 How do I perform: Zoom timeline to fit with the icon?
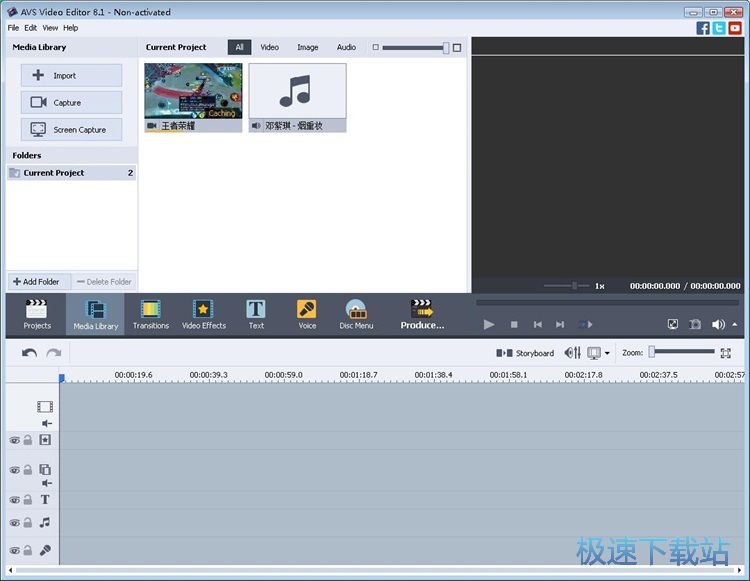tap(726, 353)
